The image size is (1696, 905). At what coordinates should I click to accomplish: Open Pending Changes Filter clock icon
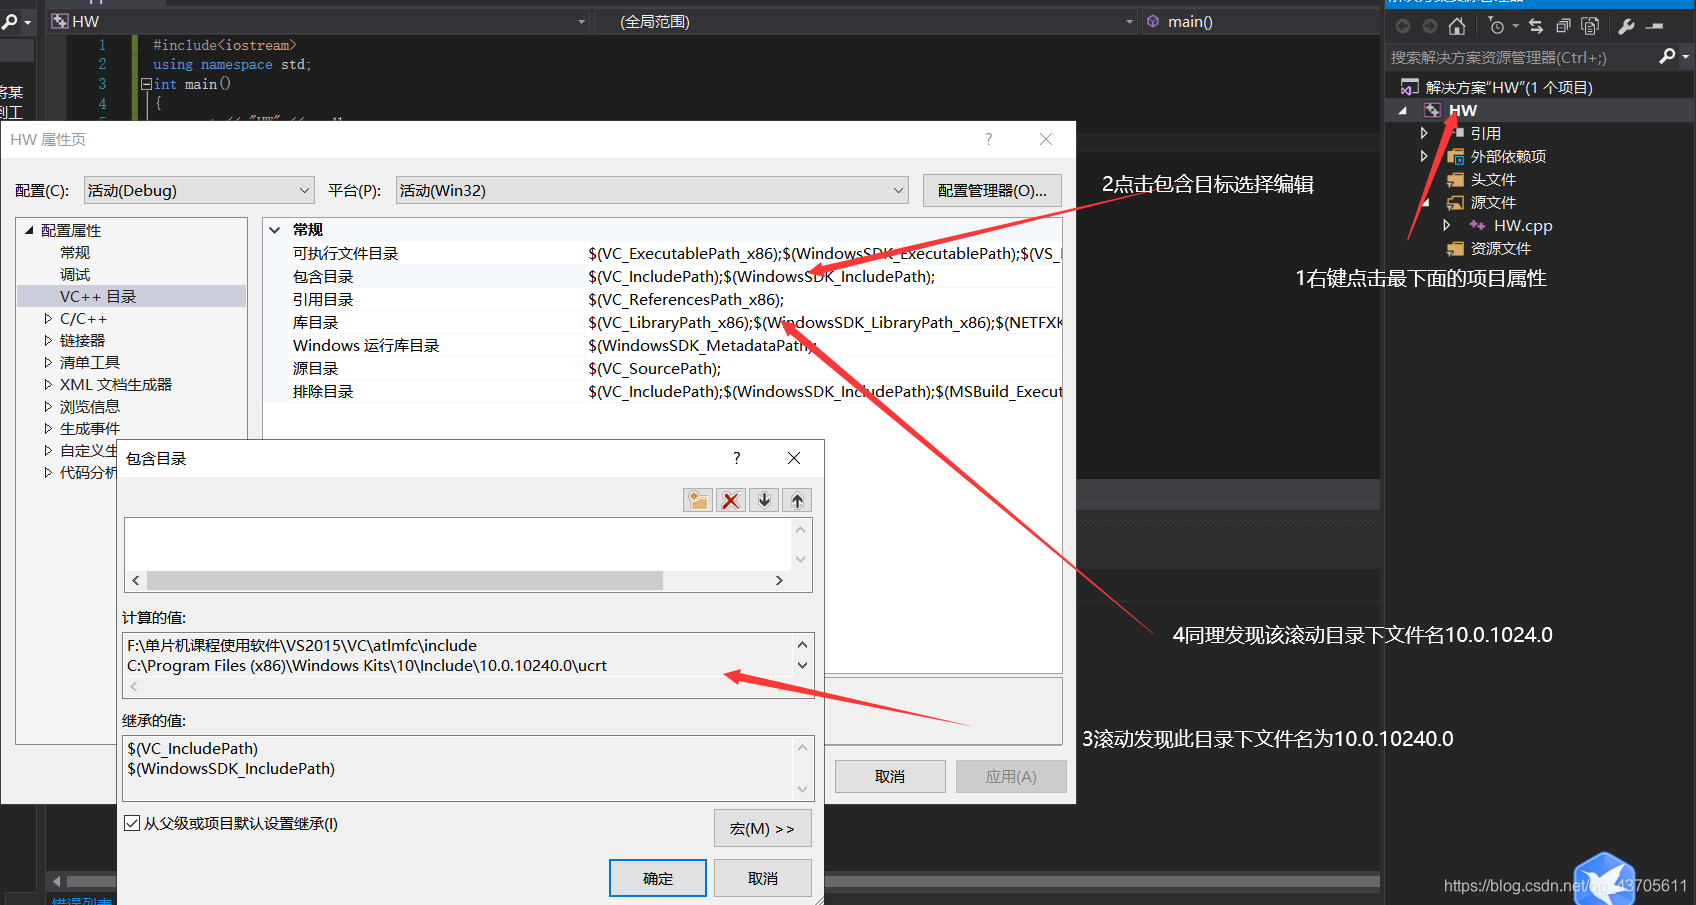[1496, 26]
